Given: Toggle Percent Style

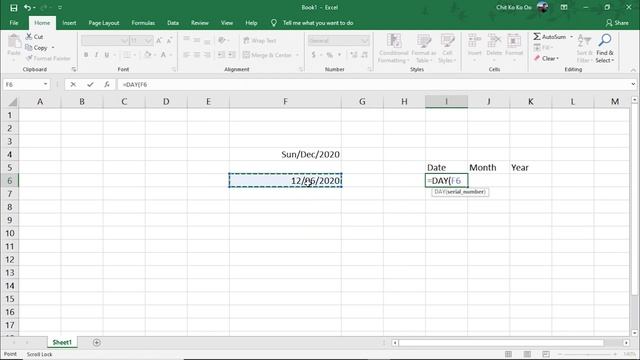Looking at the screenshot, I should 329,55.
